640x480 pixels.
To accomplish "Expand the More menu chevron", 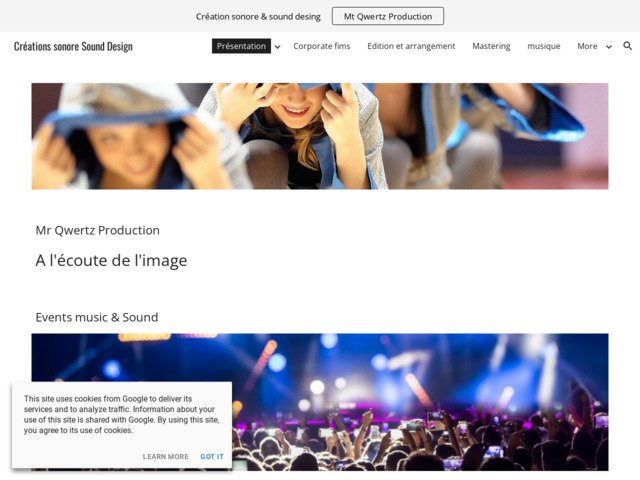I will (x=609, y=47).
